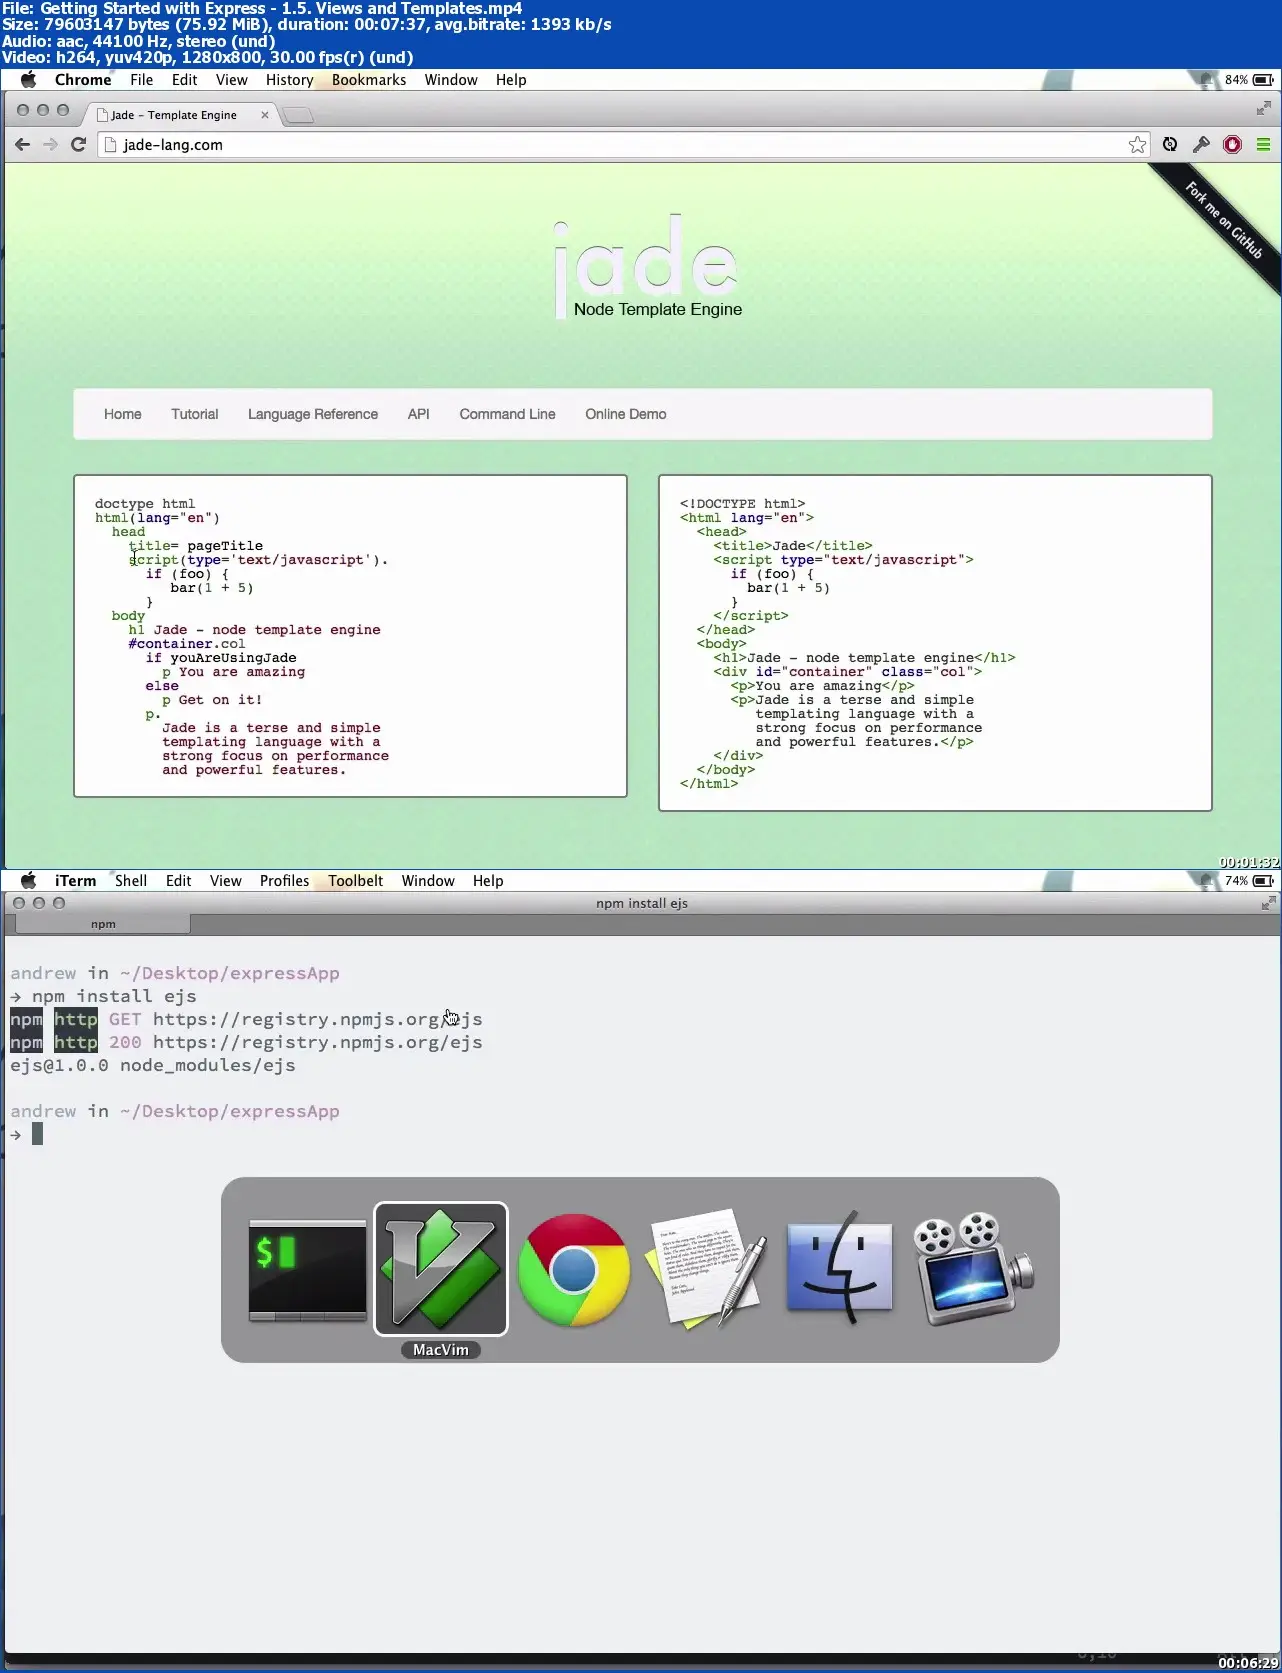The image size is (1282, 1673).
Task: Open the Language Reference link
Action: [x=313, y=414]
